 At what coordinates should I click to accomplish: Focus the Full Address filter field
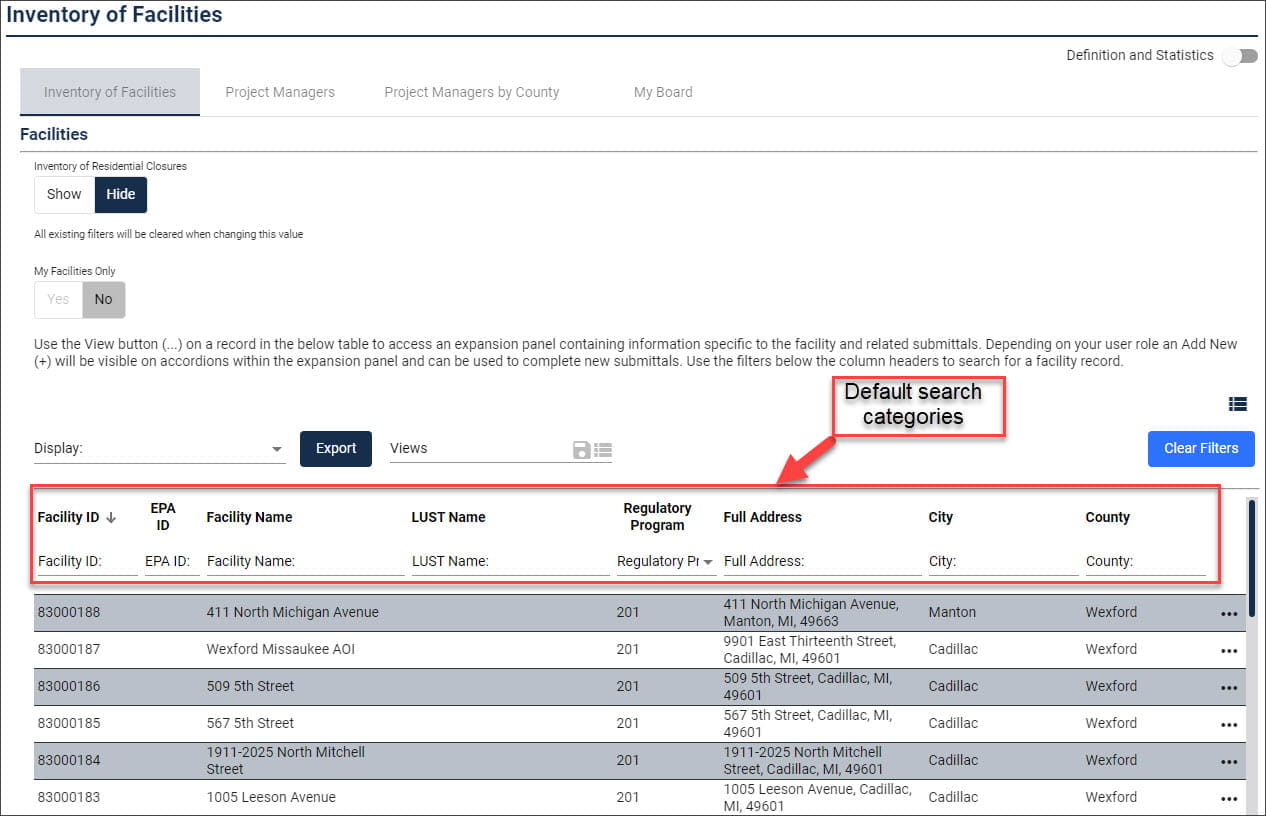click(822, 561)
